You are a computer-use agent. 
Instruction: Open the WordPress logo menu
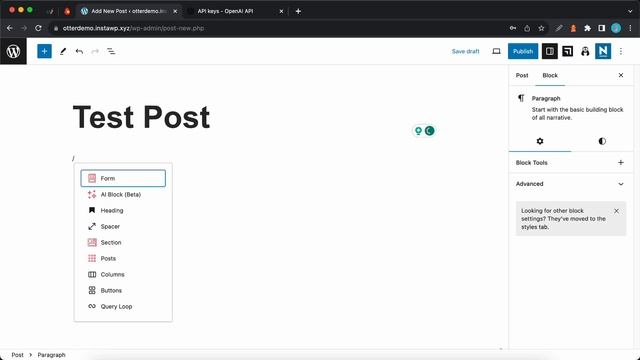(13, 51)
